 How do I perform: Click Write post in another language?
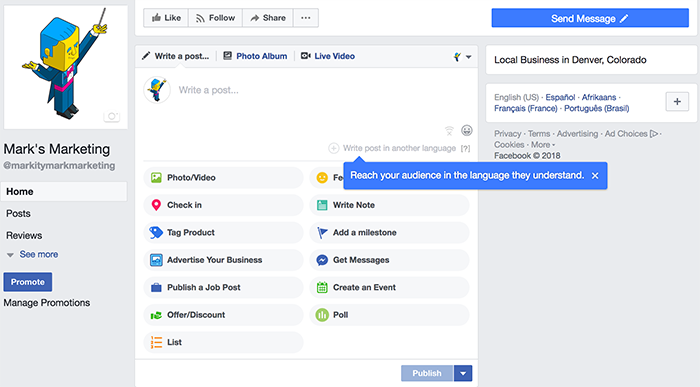coord(392,148)
